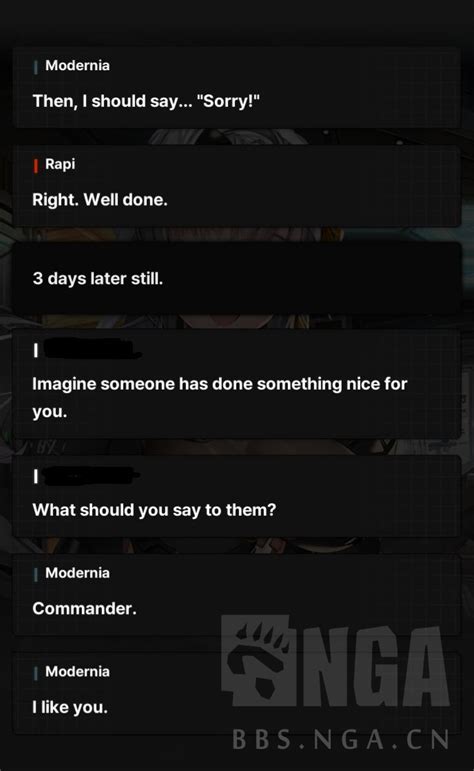Click the NGA bear paw logo watermark
The height and width of the screenshot is (771, 474).
point(258,660)
